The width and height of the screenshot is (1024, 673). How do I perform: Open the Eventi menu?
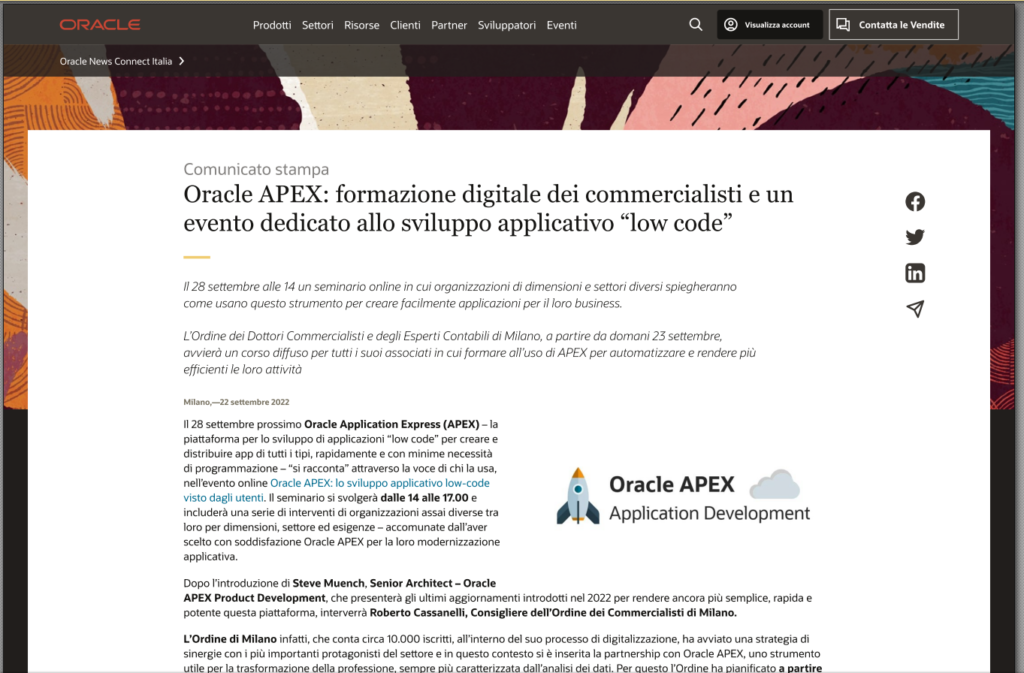coord(562,25)
